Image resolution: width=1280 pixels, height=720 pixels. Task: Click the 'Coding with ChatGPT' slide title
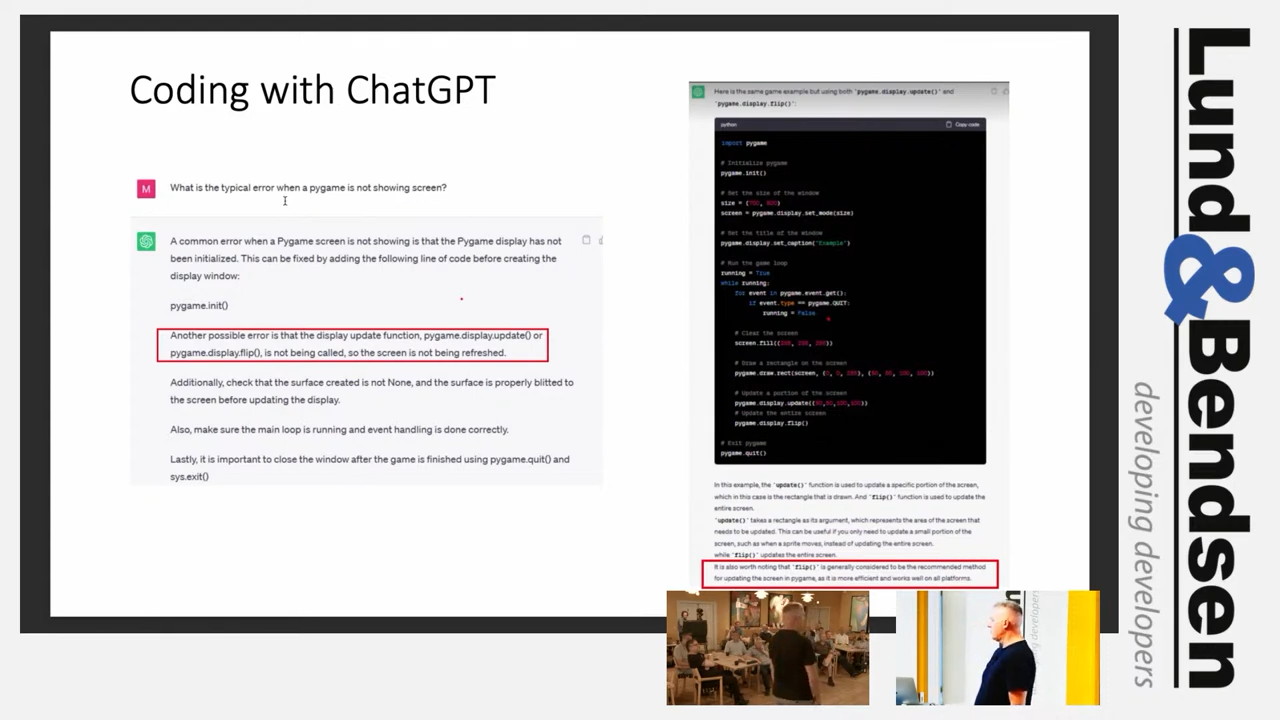coord(312,90)
